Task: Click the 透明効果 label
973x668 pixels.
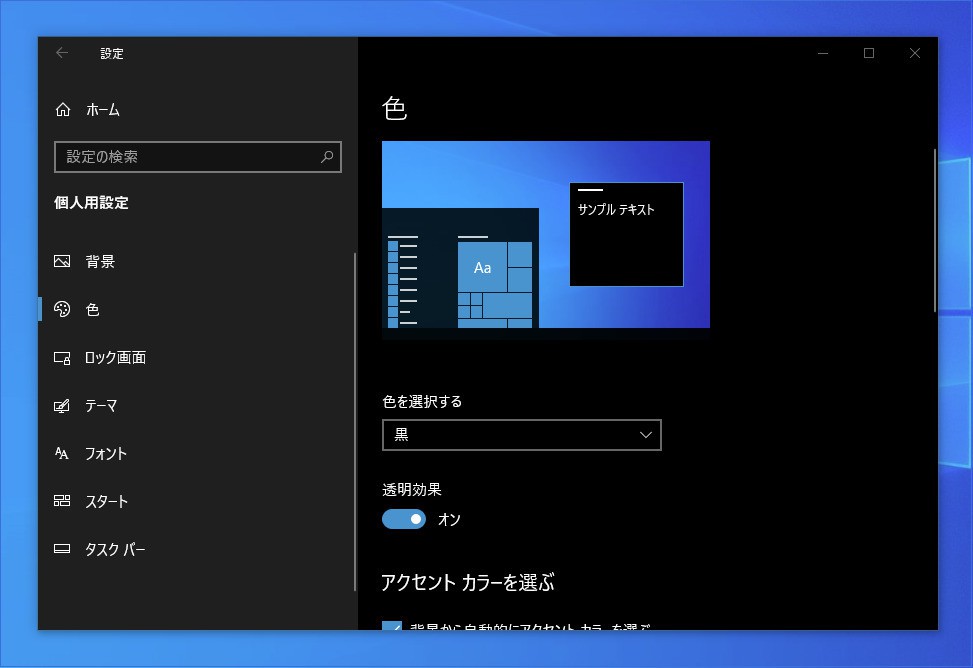Action: pos(412,490)
